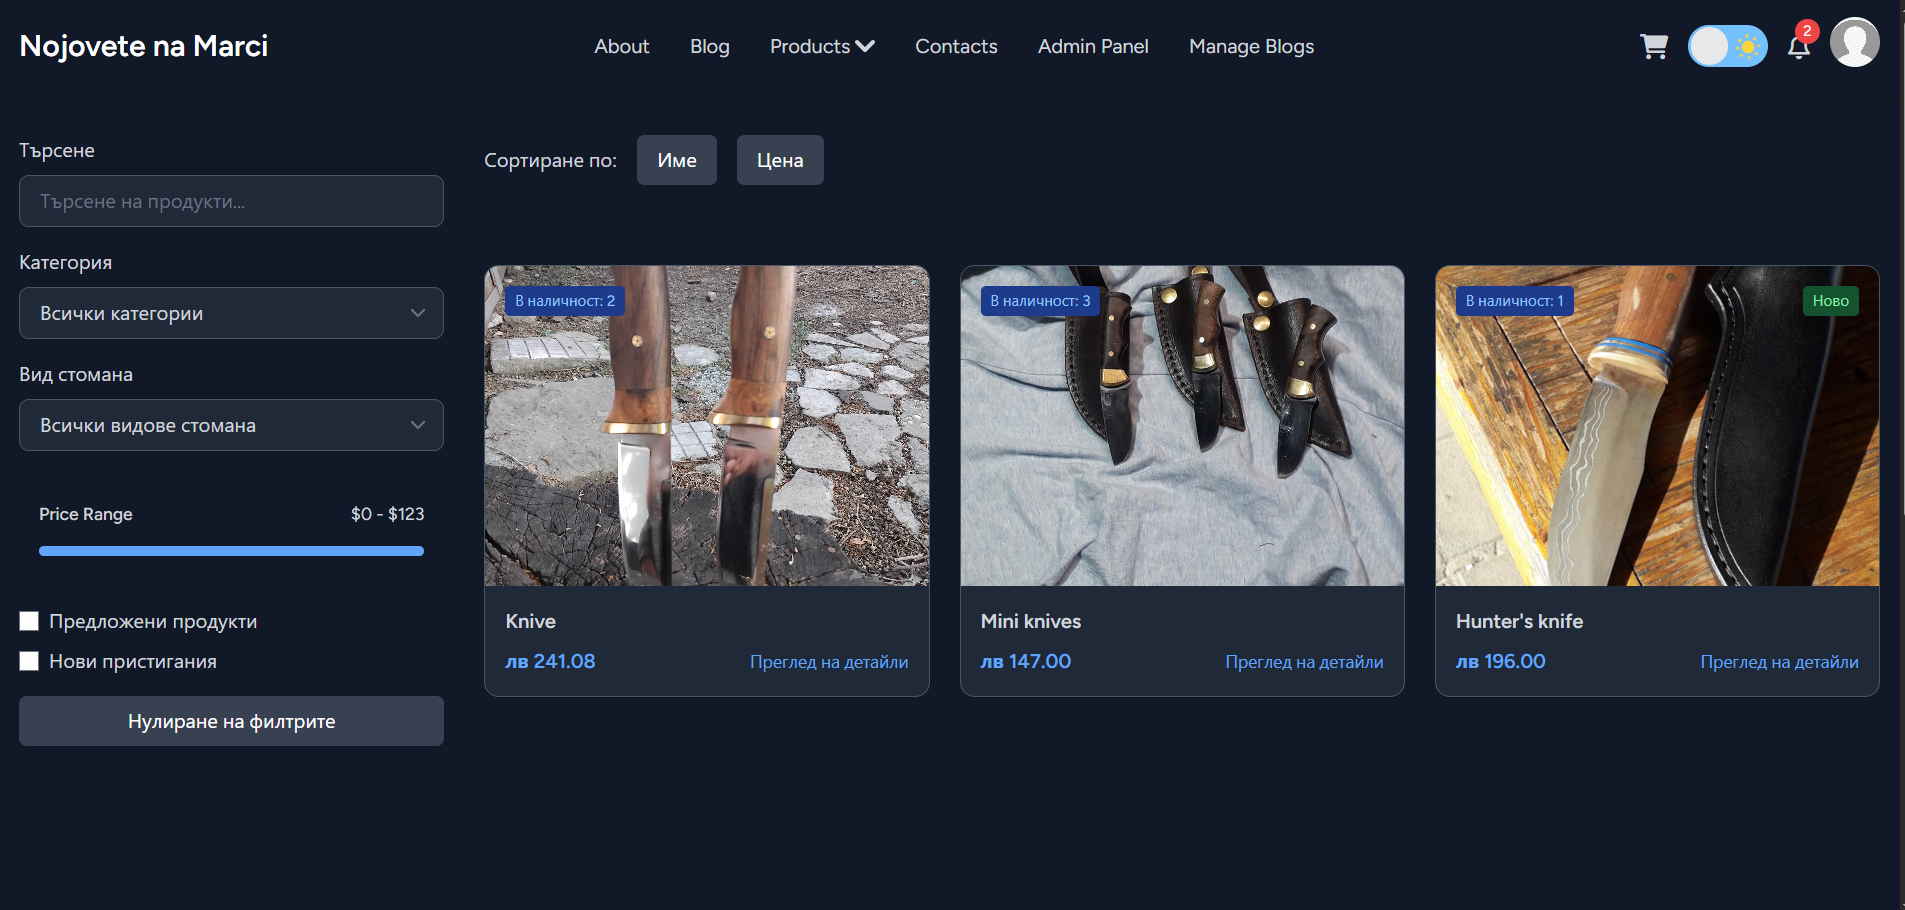Click the Nojovete na Marci logo
Image resolution: width=1905 pixels, height=910 pixels.
tap(144, 46)
